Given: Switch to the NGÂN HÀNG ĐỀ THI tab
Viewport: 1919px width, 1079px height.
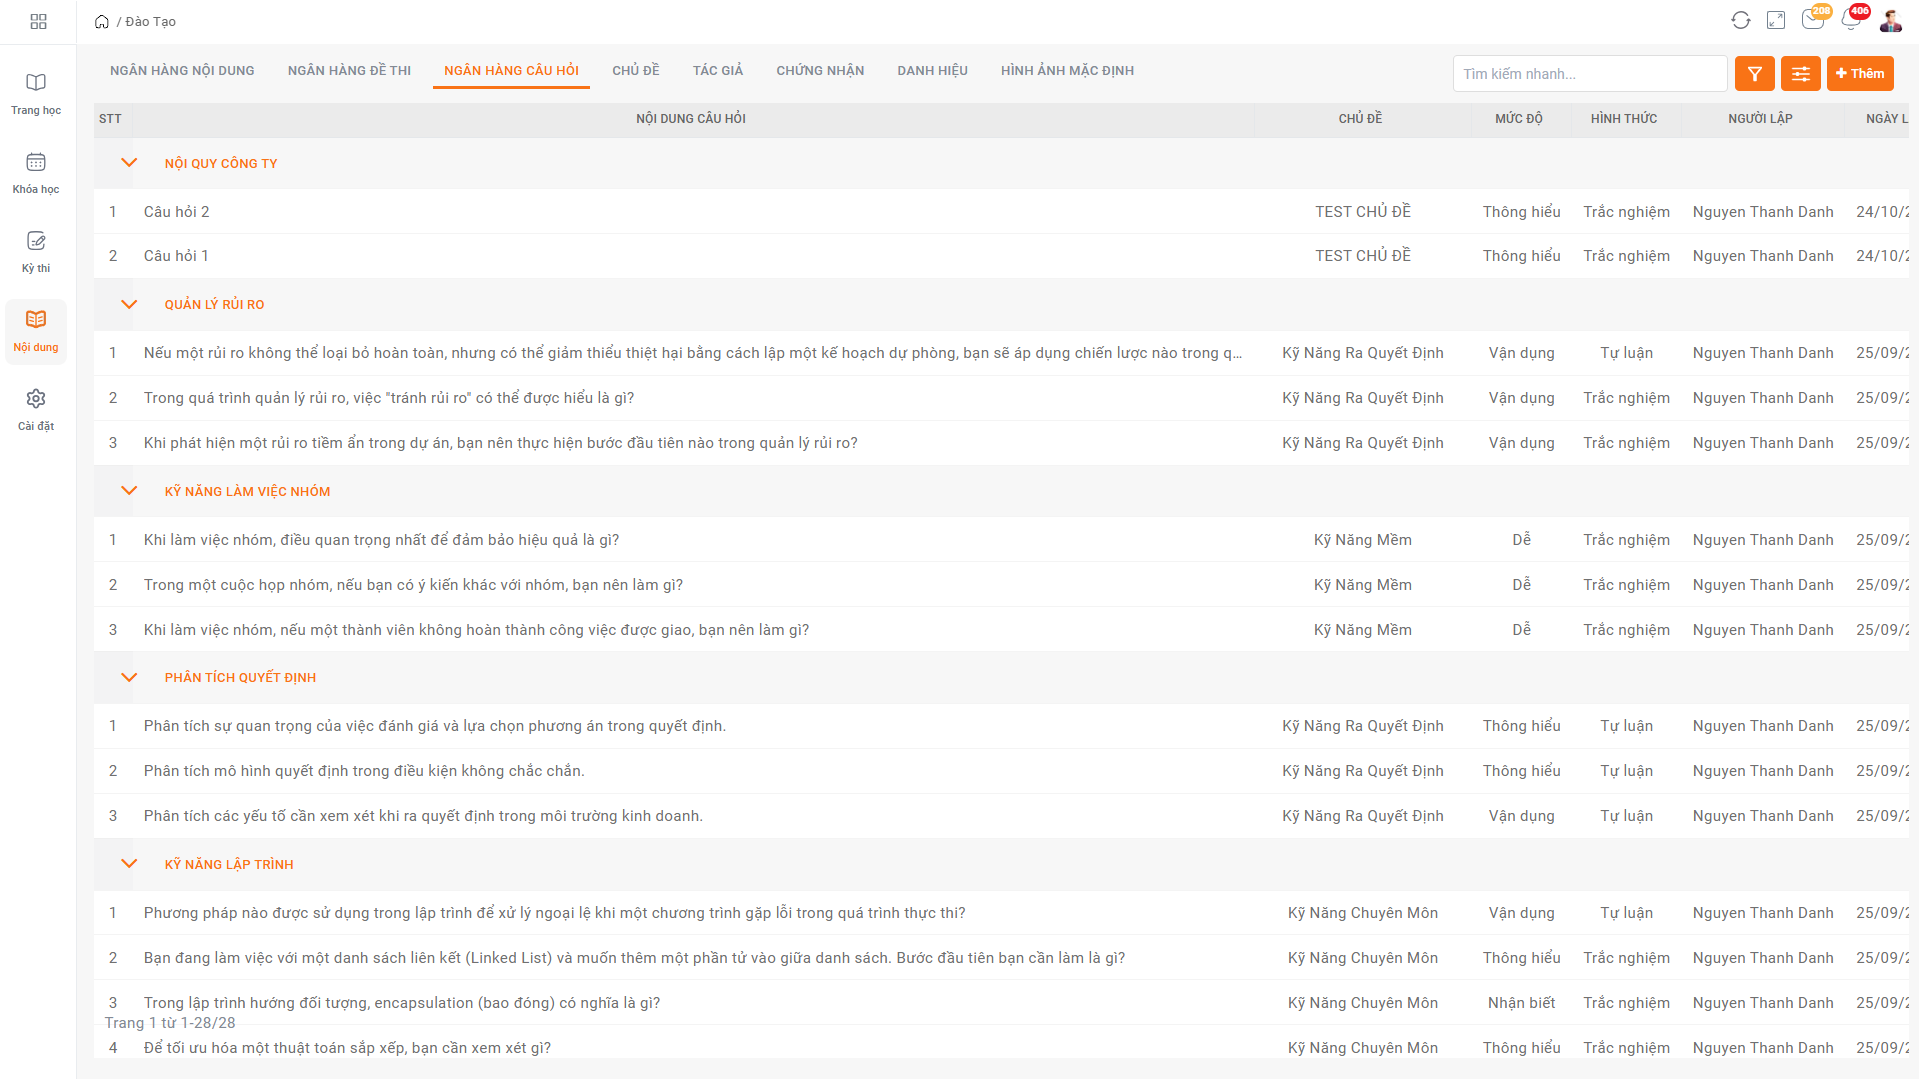Looking at the screenshot, I should click(x=349, y=71).
